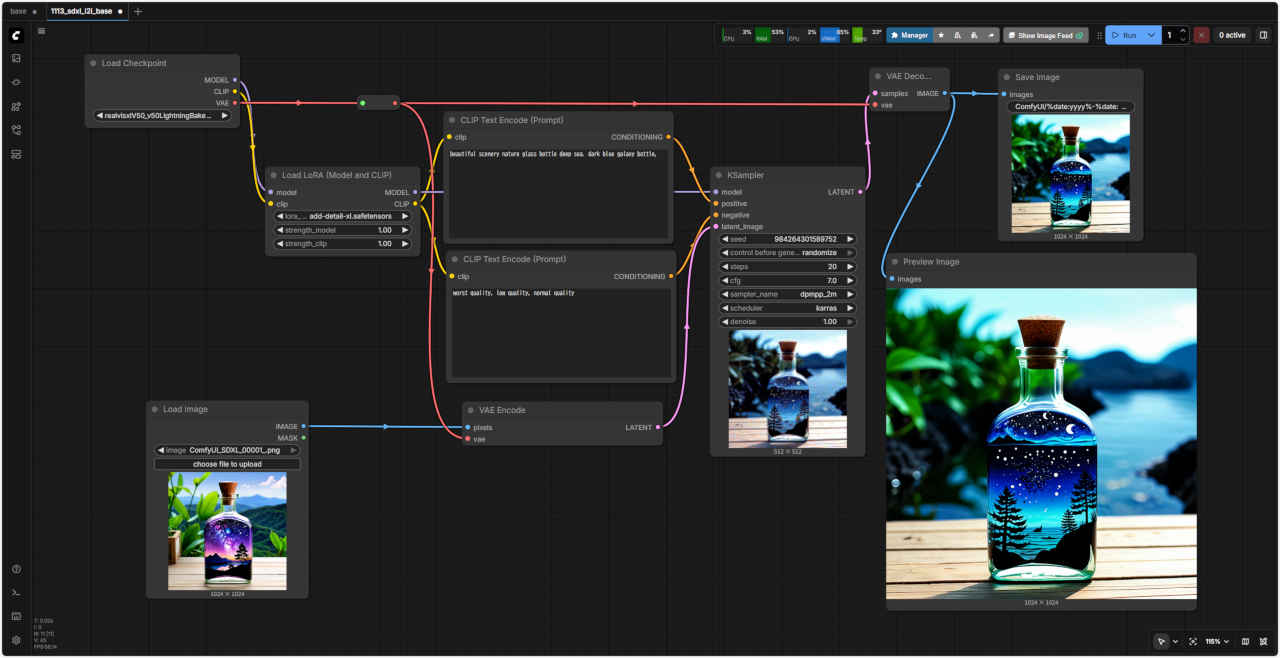
Task: Click the denoise value slider field
Action: coord(787,322)
